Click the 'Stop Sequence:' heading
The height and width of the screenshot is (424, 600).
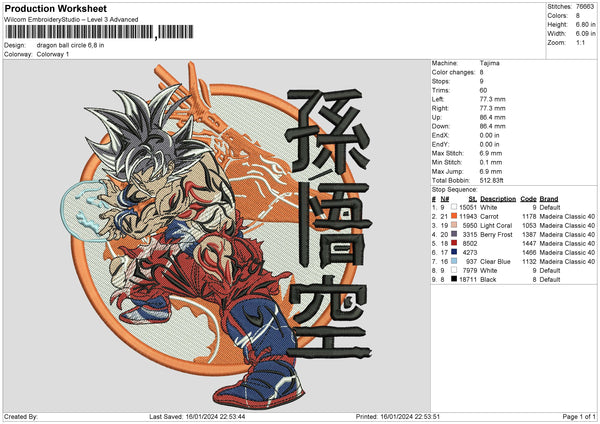click(x=455, y=189)
